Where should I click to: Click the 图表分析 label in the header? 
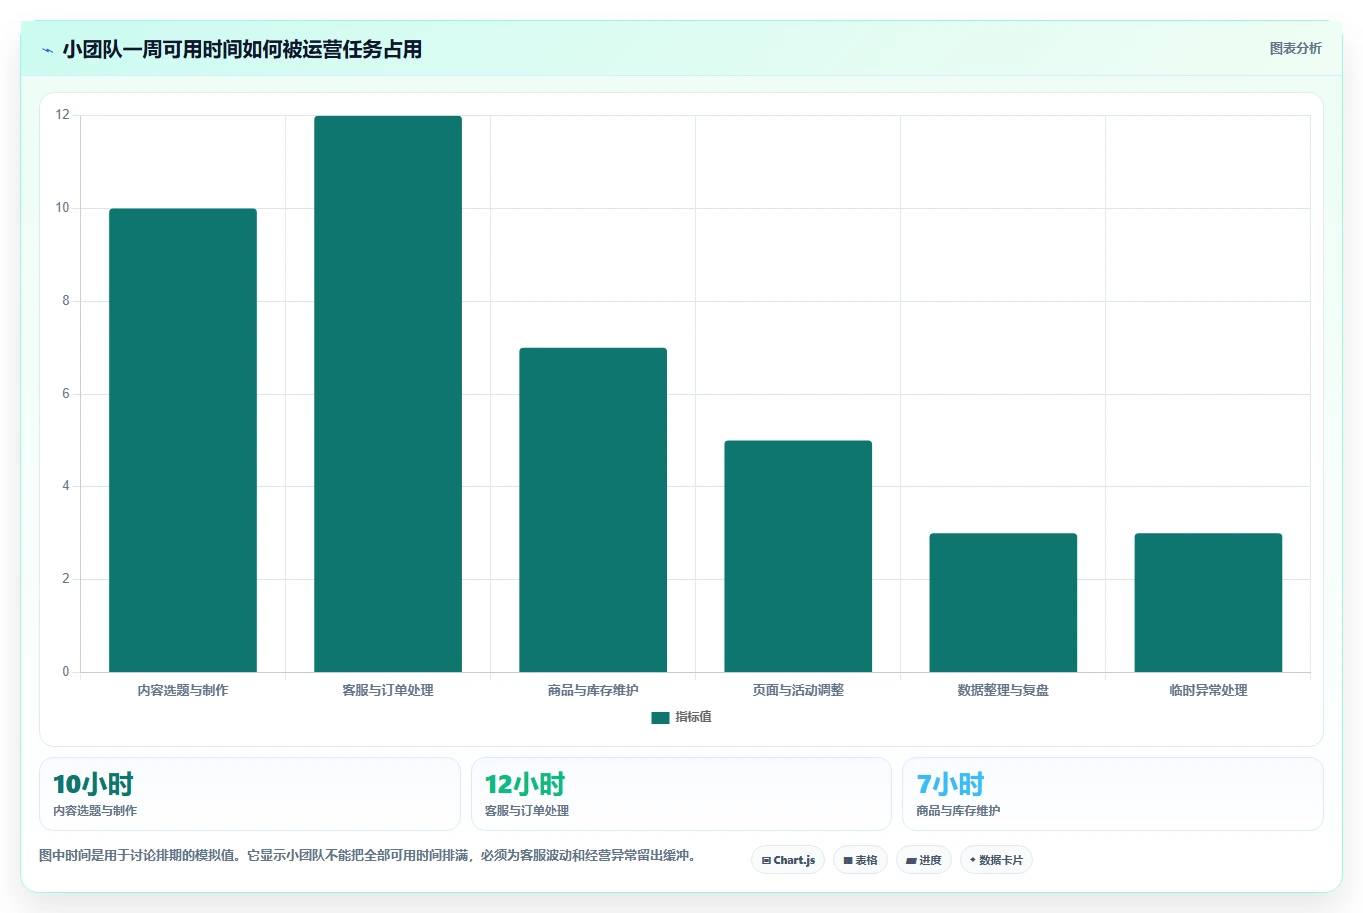(1295, 48)
